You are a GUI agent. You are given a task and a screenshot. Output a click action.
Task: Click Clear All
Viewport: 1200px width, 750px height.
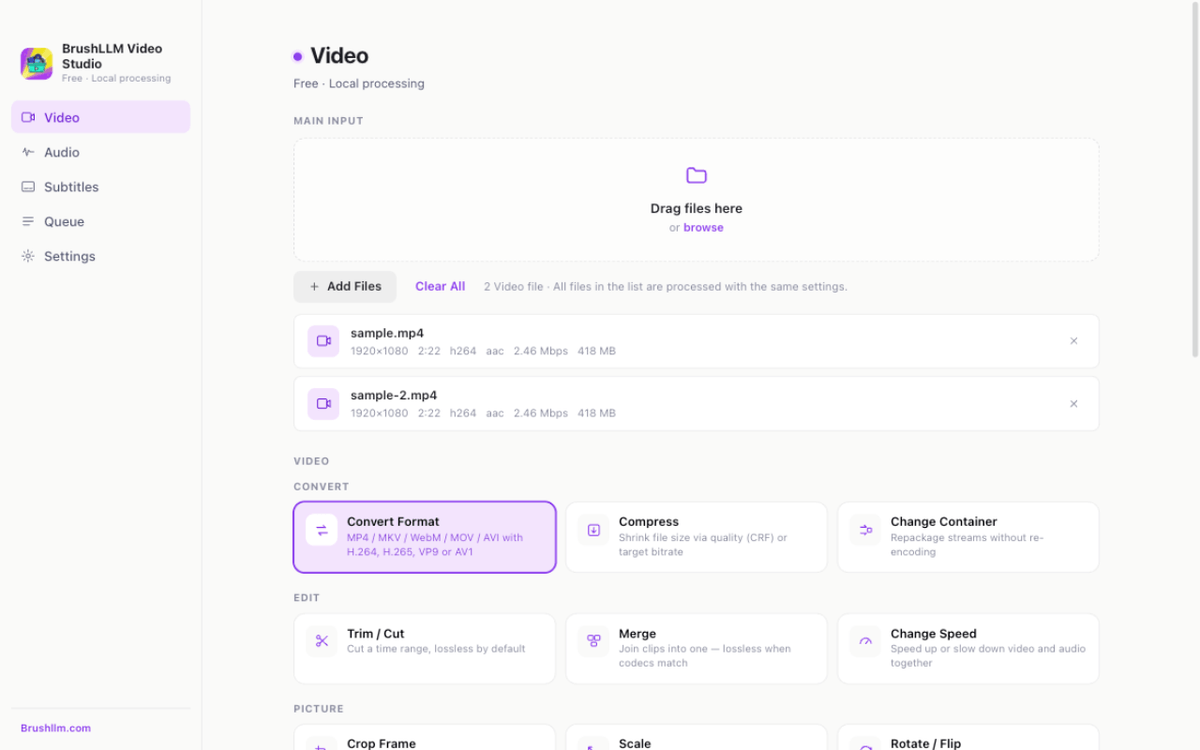point(440,287)
